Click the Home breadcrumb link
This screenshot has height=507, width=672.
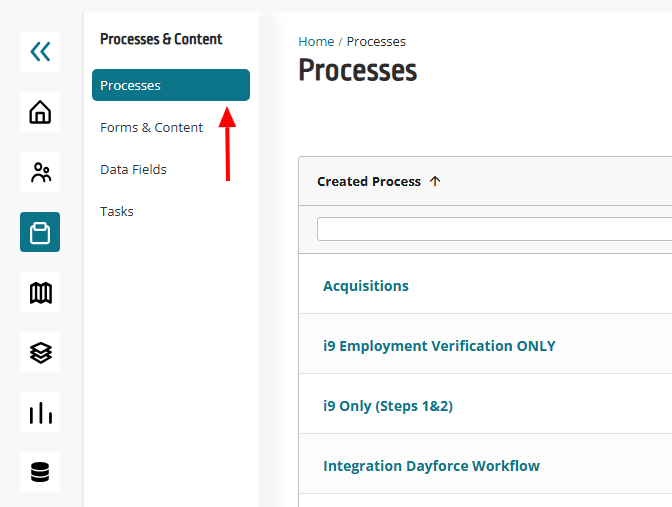(x=316, y=41)
